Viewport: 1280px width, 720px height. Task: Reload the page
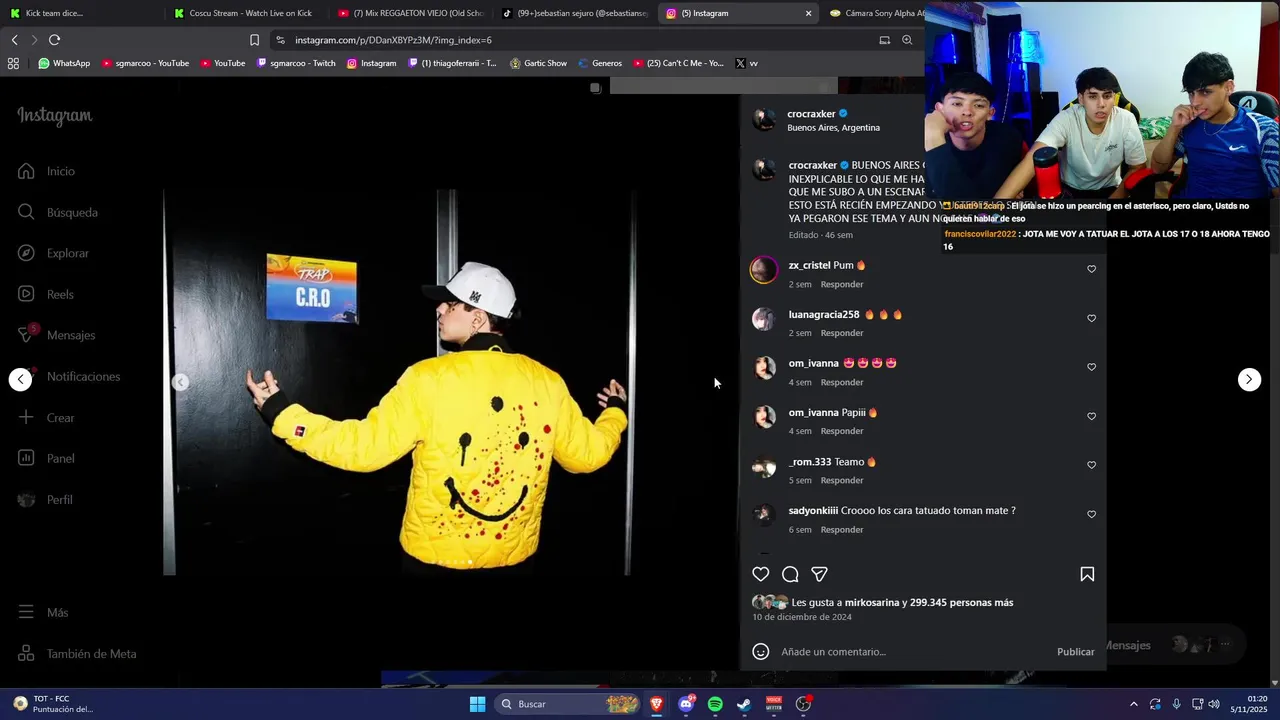click(x=54, y=40)
